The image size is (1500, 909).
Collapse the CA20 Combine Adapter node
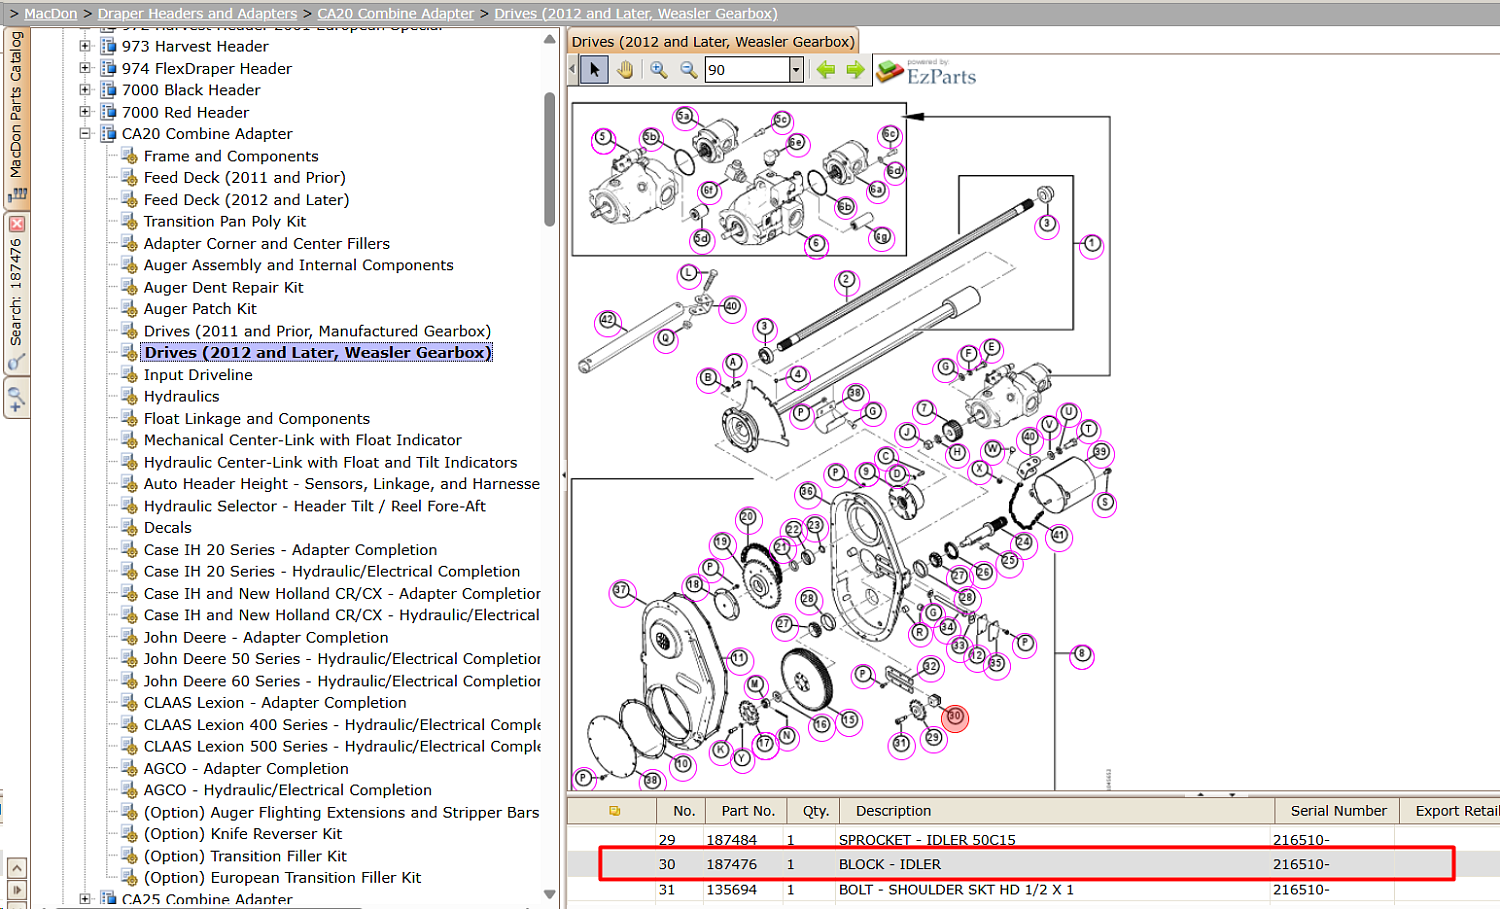click(x=85, y=134)
